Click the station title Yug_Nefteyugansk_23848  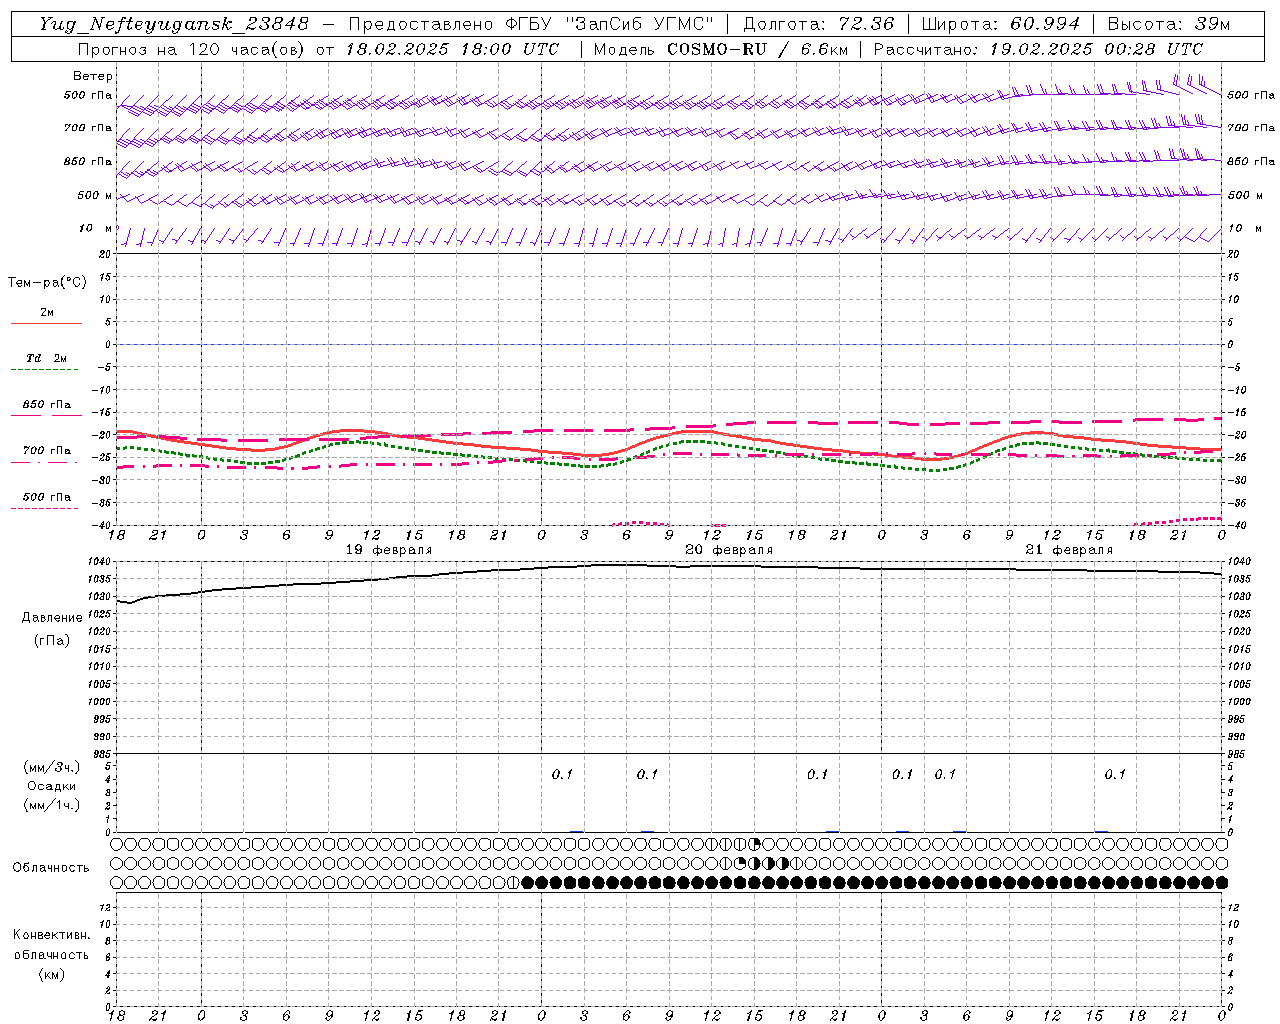[174, 24]
